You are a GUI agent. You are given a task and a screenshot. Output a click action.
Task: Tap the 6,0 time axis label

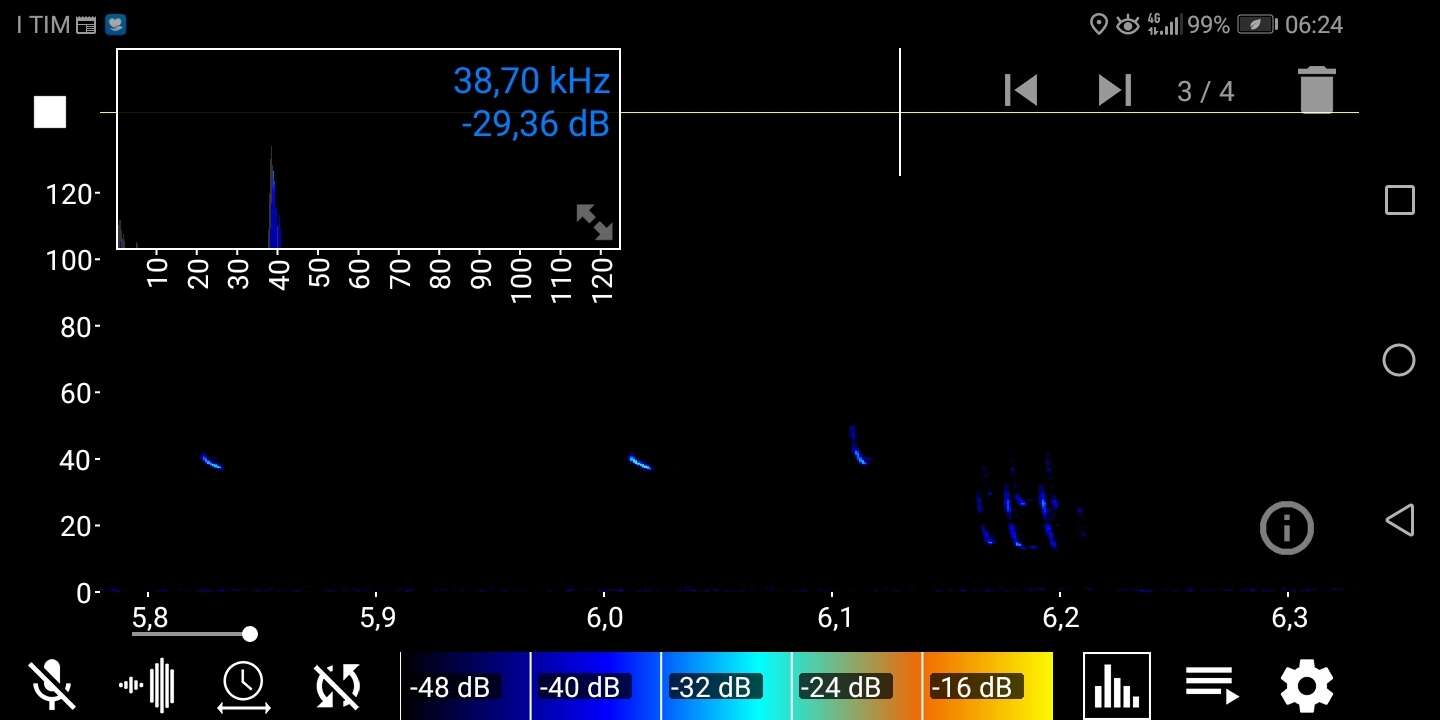605,618
